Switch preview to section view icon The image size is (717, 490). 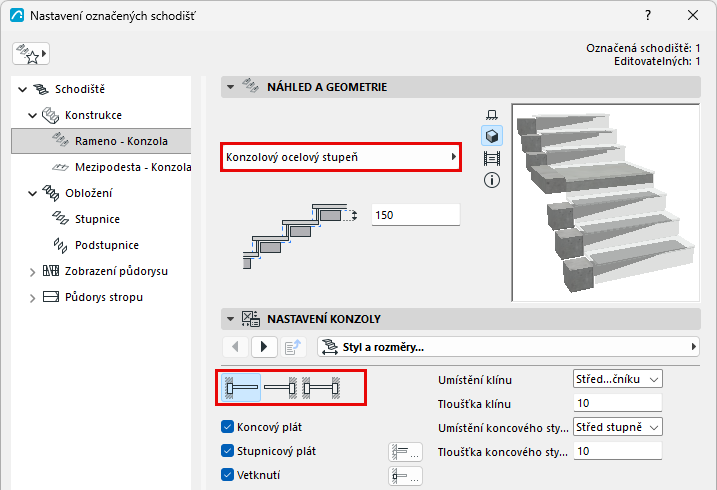click(492, 159)
